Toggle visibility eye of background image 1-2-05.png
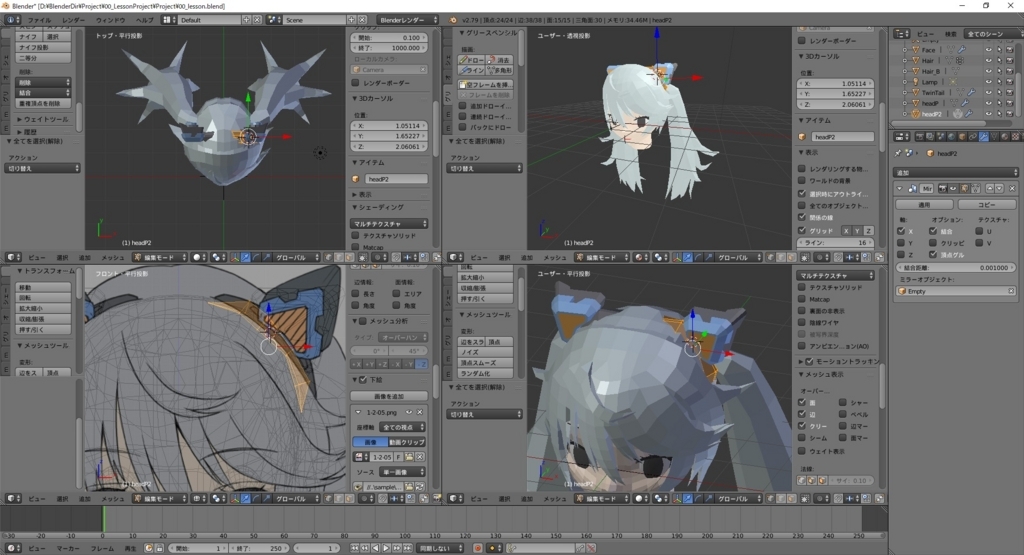Screen dimensions: 1024x555 point(409,412)
